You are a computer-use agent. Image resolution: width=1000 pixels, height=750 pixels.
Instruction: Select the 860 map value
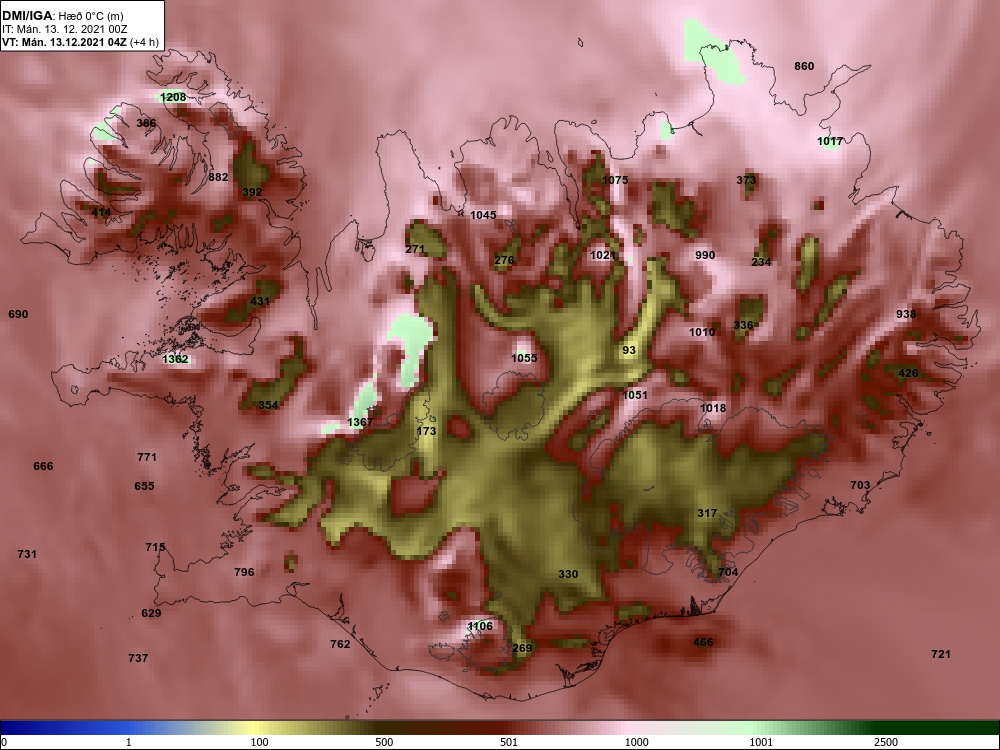pyautogui.click(x=804, y=66)
